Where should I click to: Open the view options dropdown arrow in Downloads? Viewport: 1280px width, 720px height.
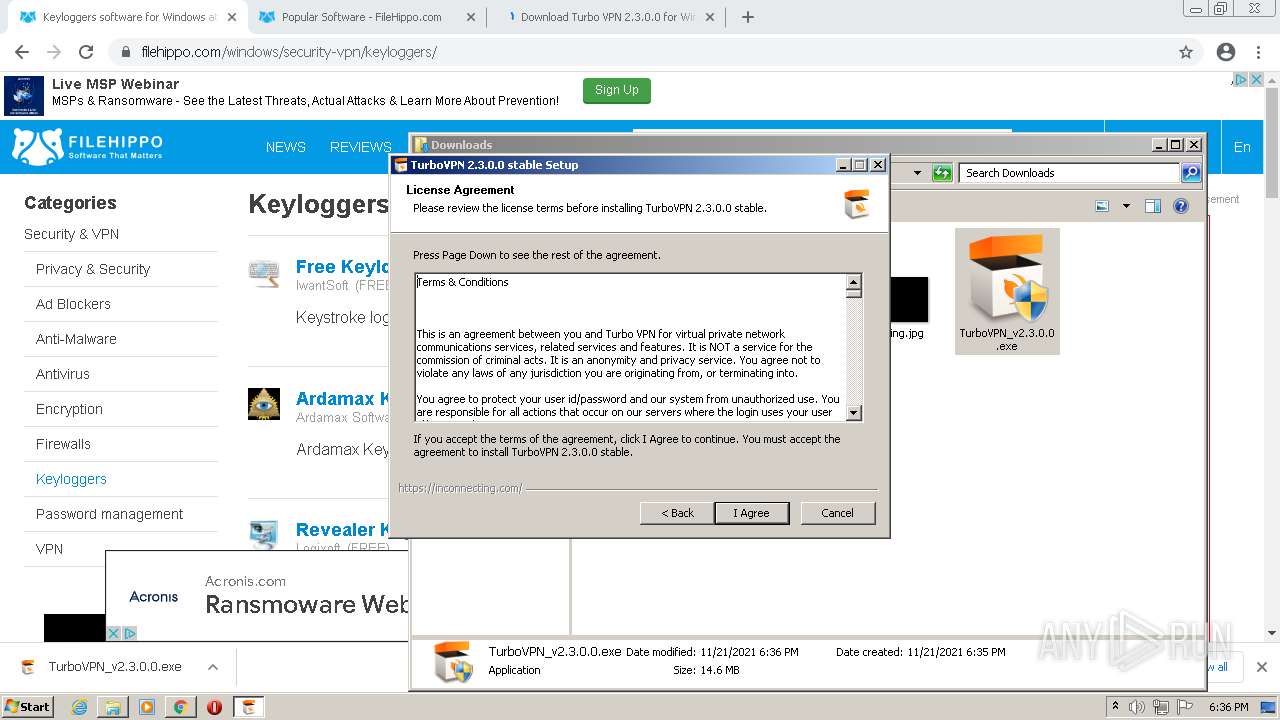click(1126, 206)
